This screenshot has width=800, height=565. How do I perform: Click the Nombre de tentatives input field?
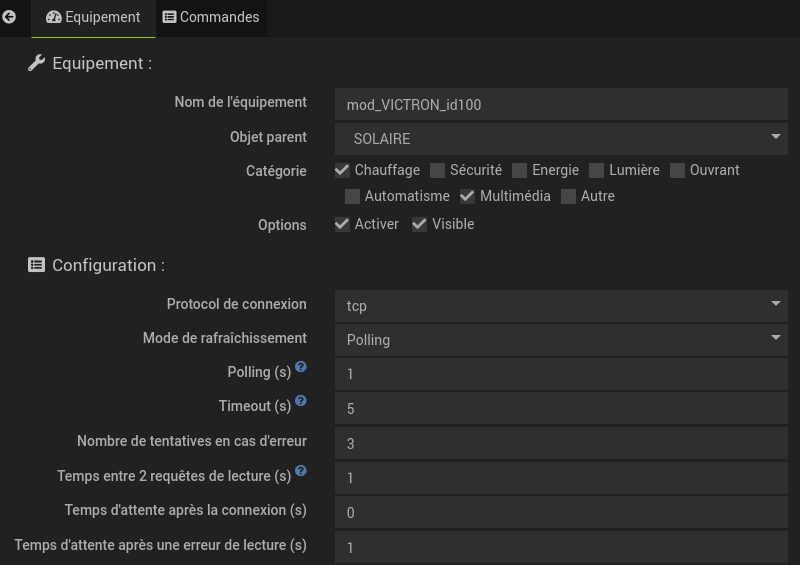point(561,443)
